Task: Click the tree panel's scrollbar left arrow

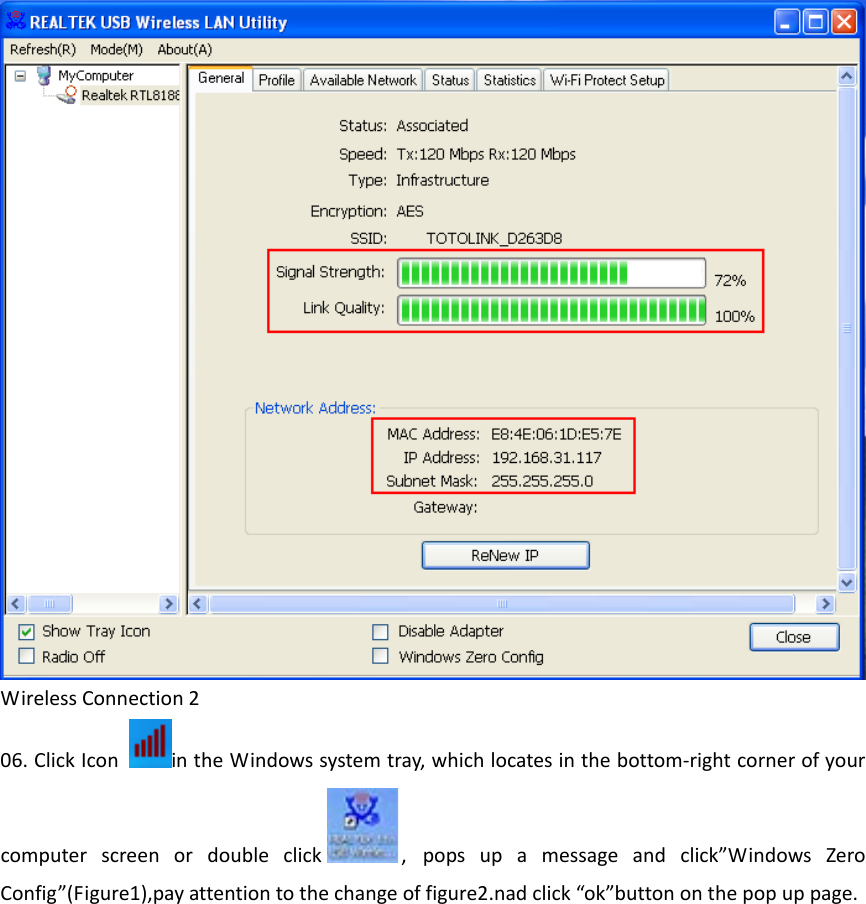Action: pyautogui.click(x=16, y=604)
